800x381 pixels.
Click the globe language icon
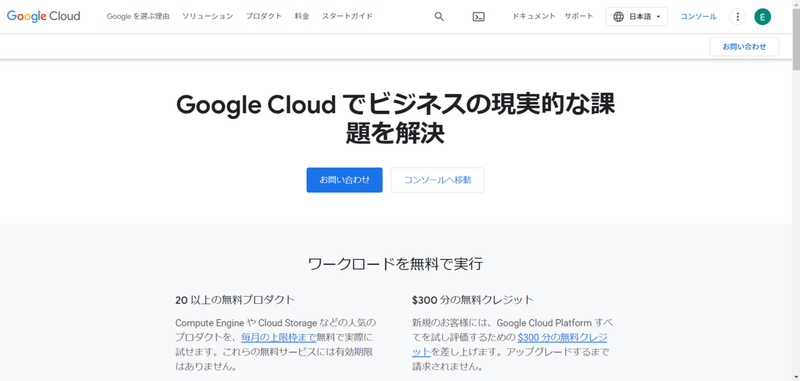point(618,16)
